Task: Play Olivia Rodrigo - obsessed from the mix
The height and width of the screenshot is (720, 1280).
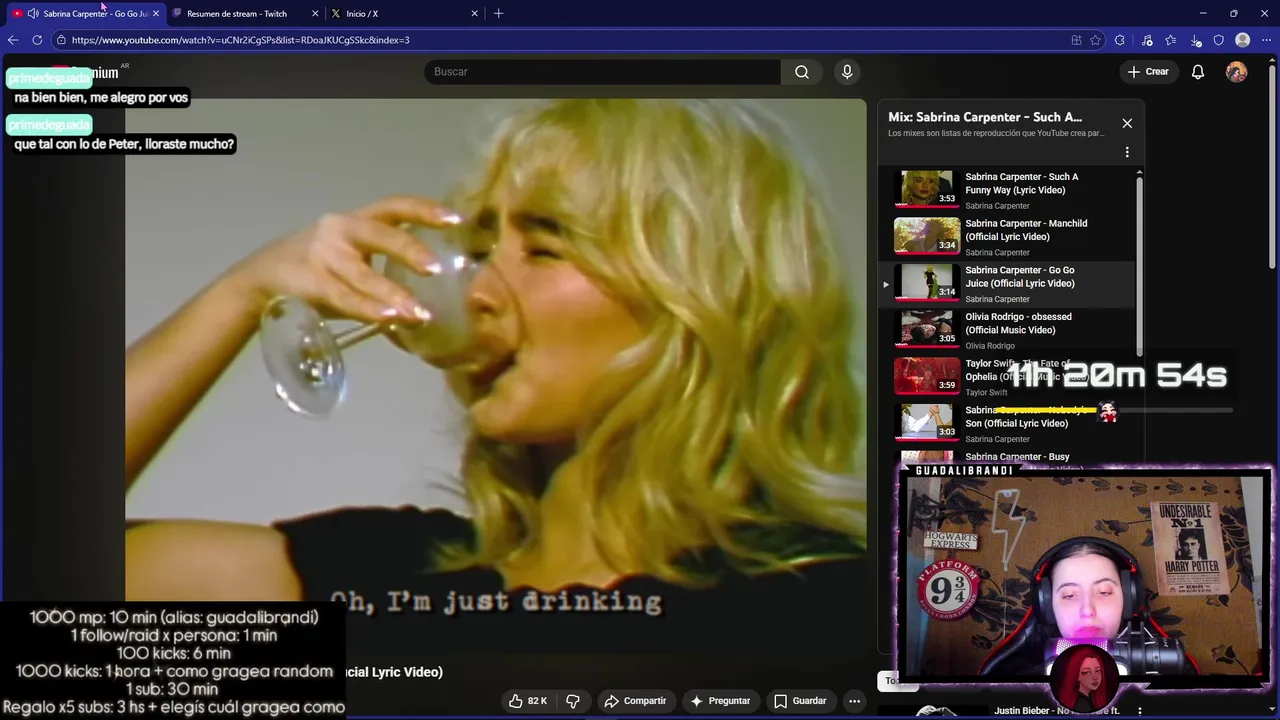Action: pos(1018,323)
